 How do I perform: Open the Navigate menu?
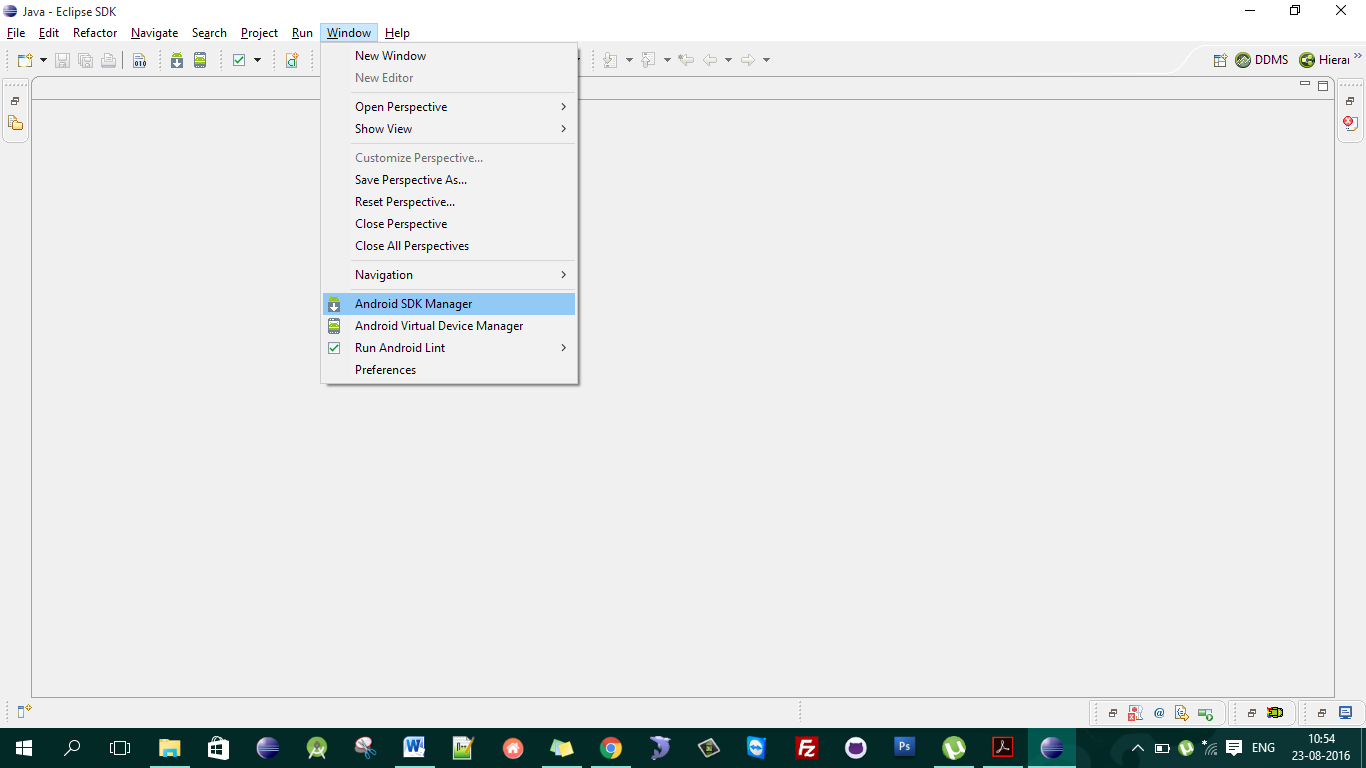pos(154,33)
